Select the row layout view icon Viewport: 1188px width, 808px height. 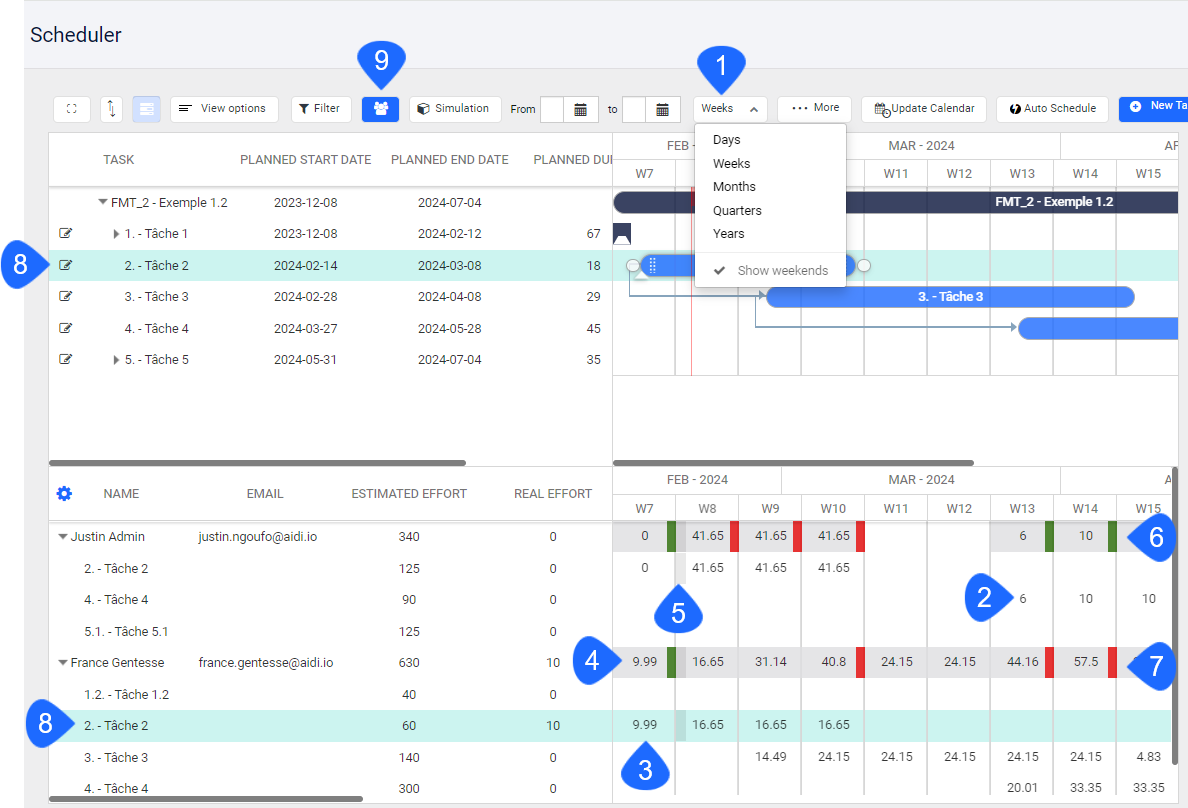pyautogui.click(x=146, y=109)
